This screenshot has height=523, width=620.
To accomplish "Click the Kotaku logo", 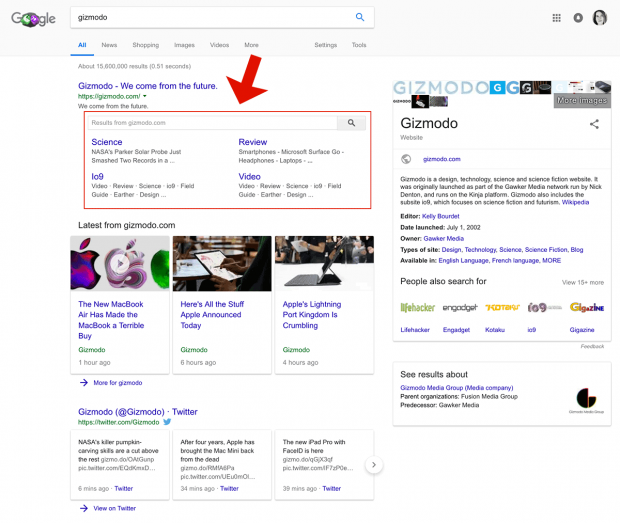I will coord(502,308).
